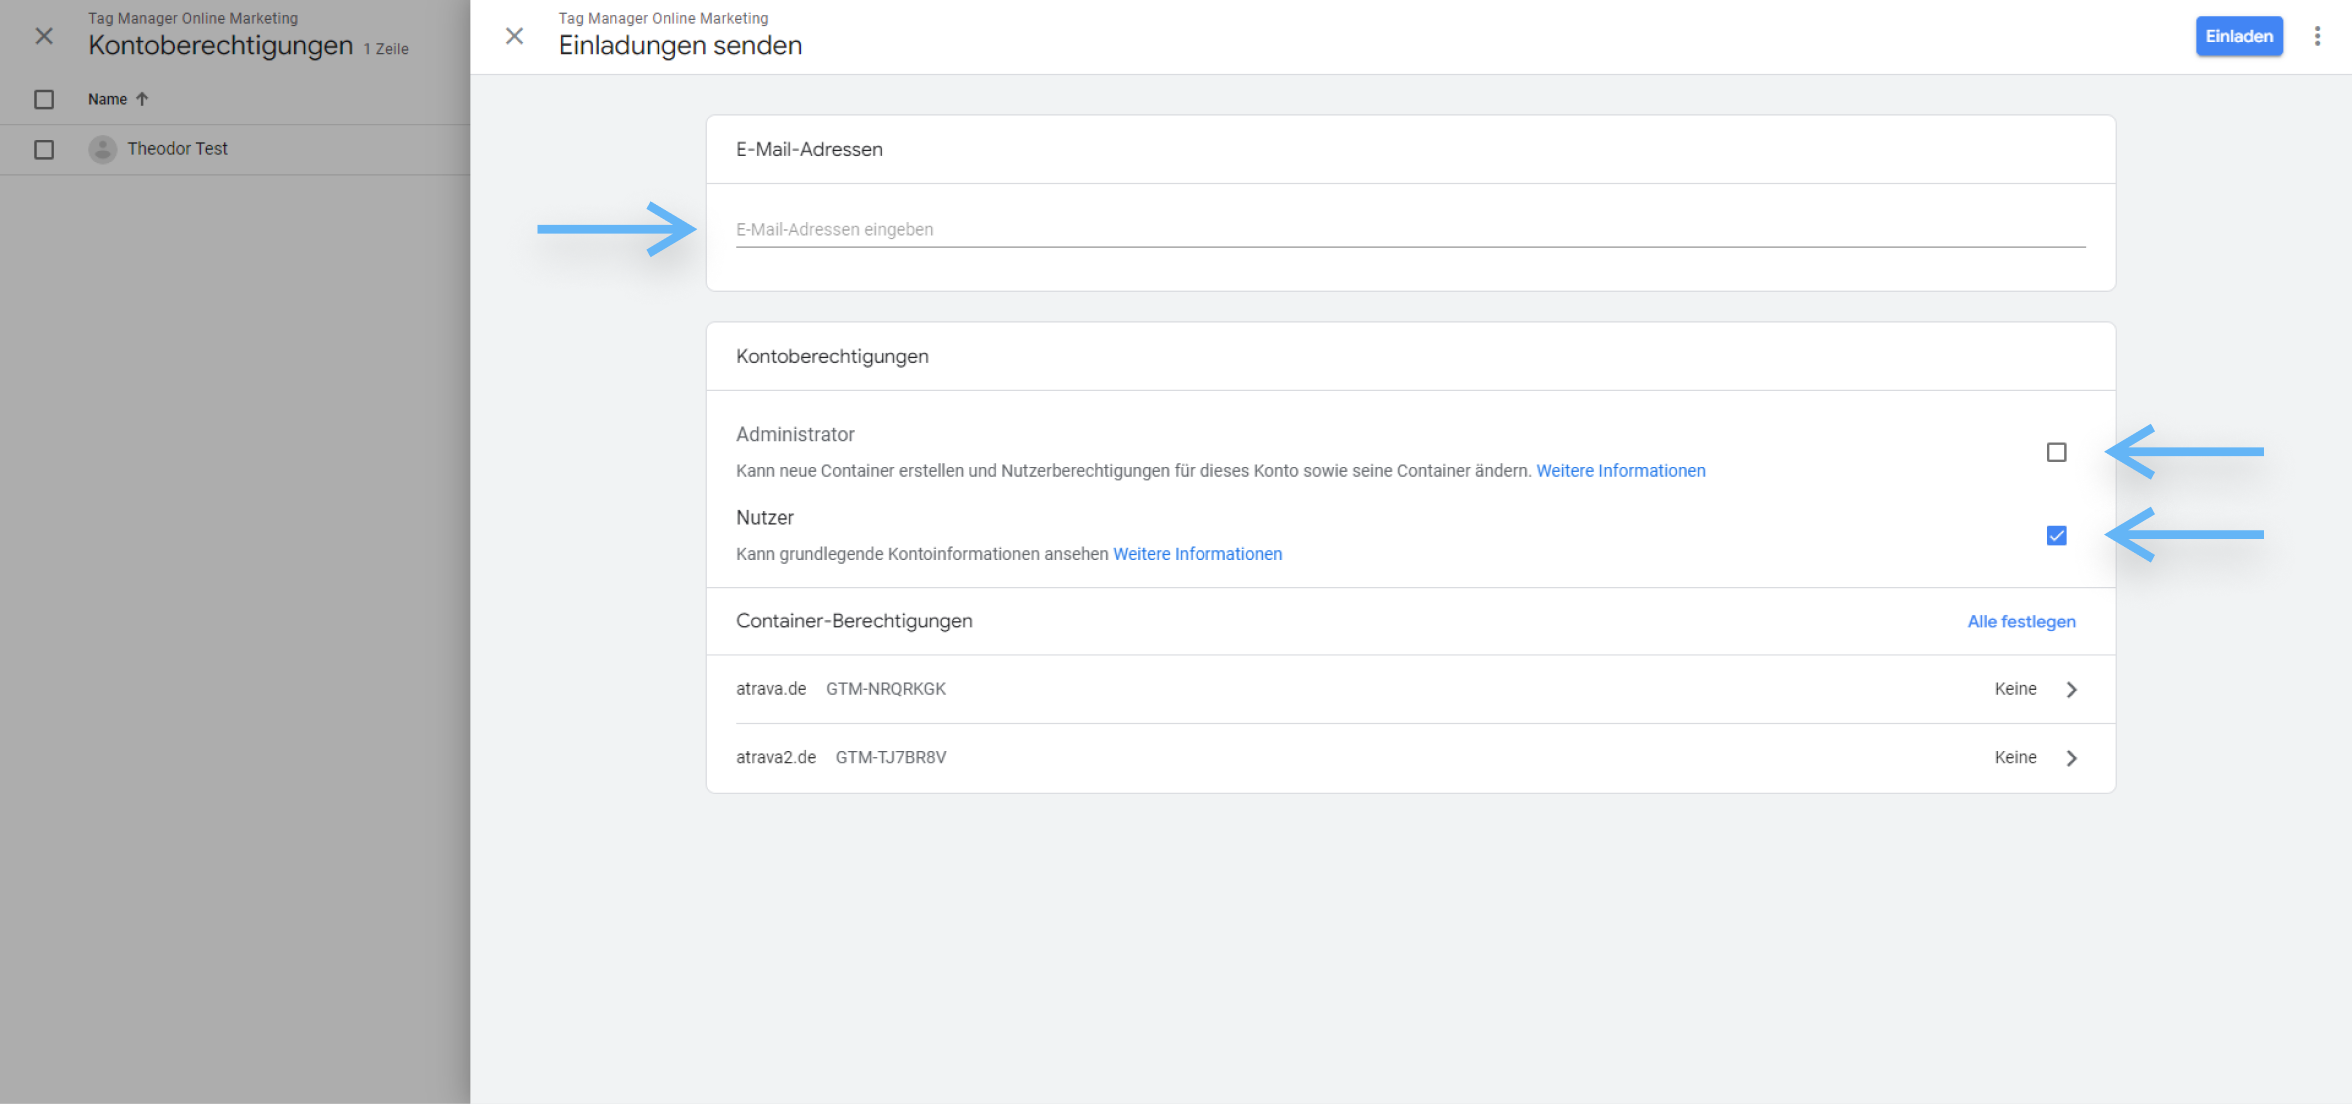Screen dimensions: 2352x1104
Task: Check the box next to Theodor Test
Action: click(43, 149)
